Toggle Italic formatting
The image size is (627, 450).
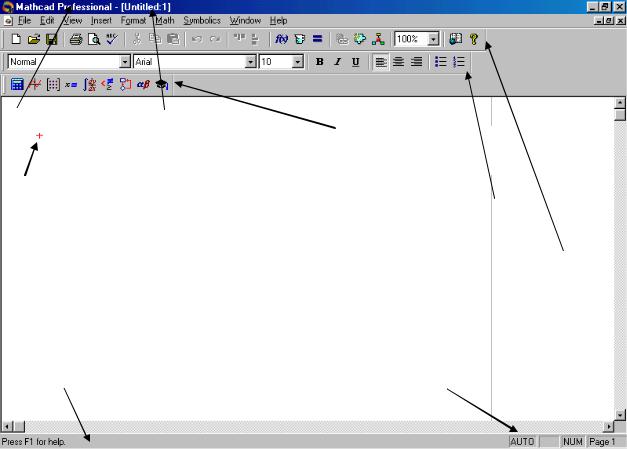tap(337, 62)
